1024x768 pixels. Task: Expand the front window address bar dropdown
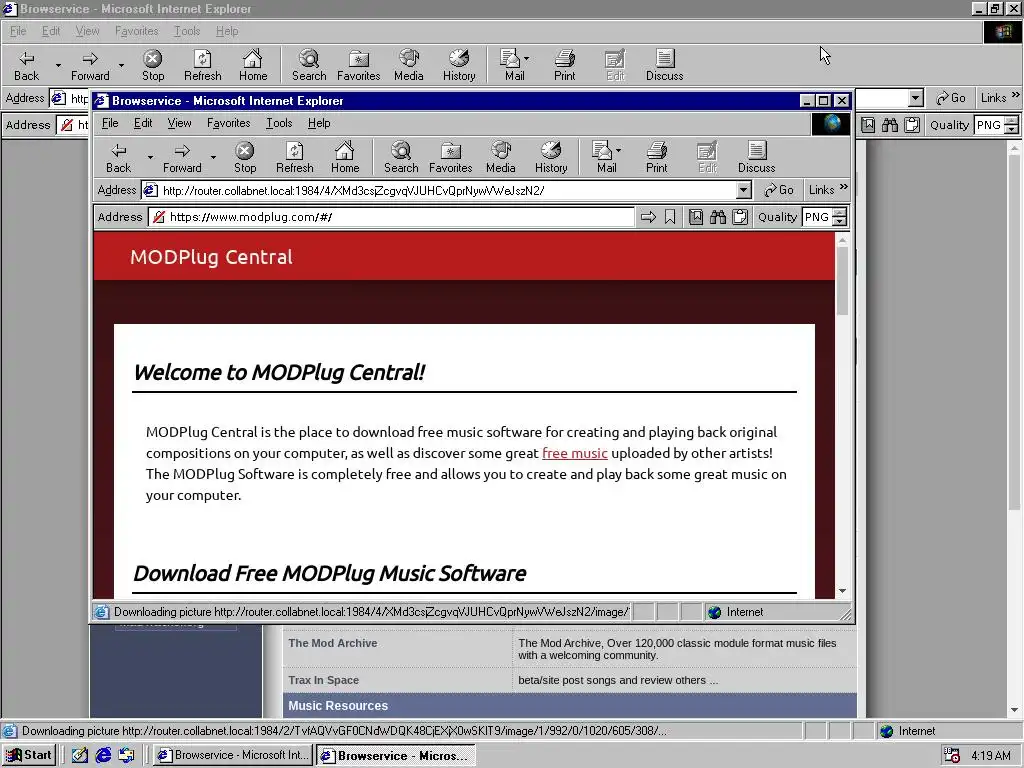click(743, 190)
